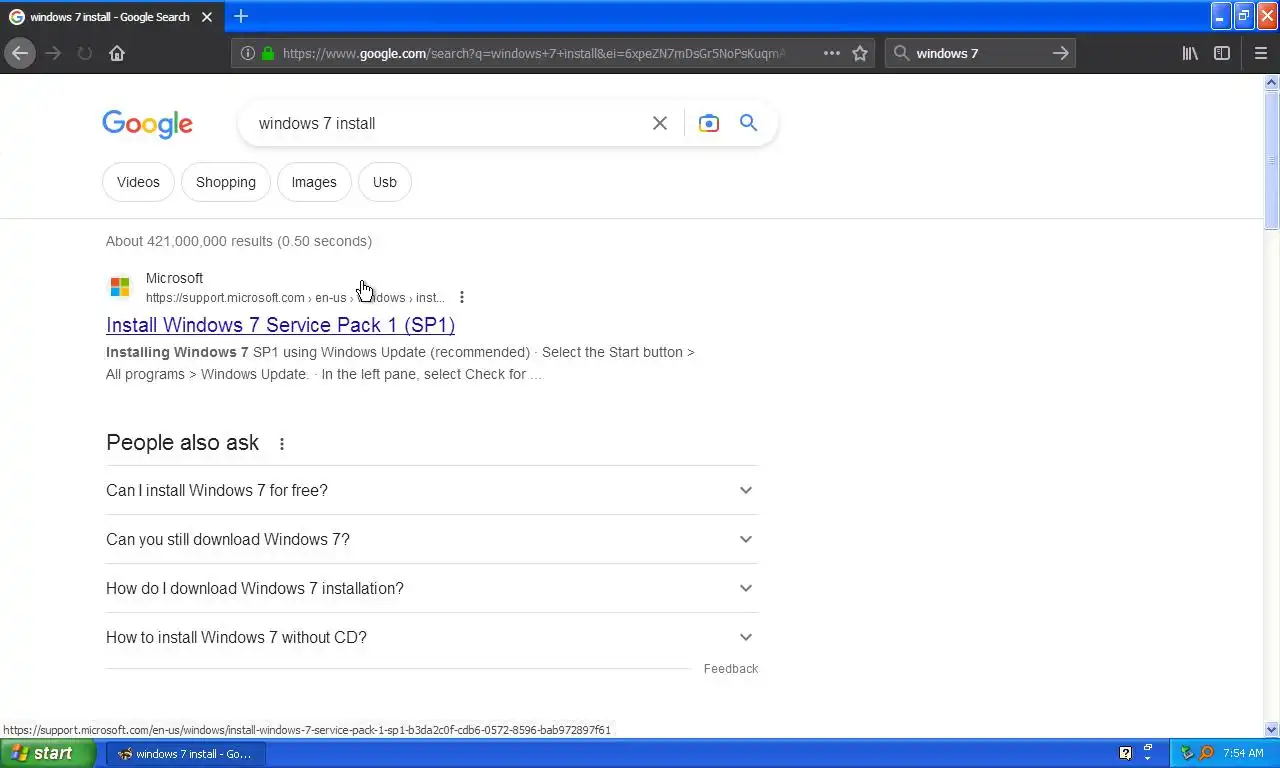Search by image with the camera icon

coord(709,123)
